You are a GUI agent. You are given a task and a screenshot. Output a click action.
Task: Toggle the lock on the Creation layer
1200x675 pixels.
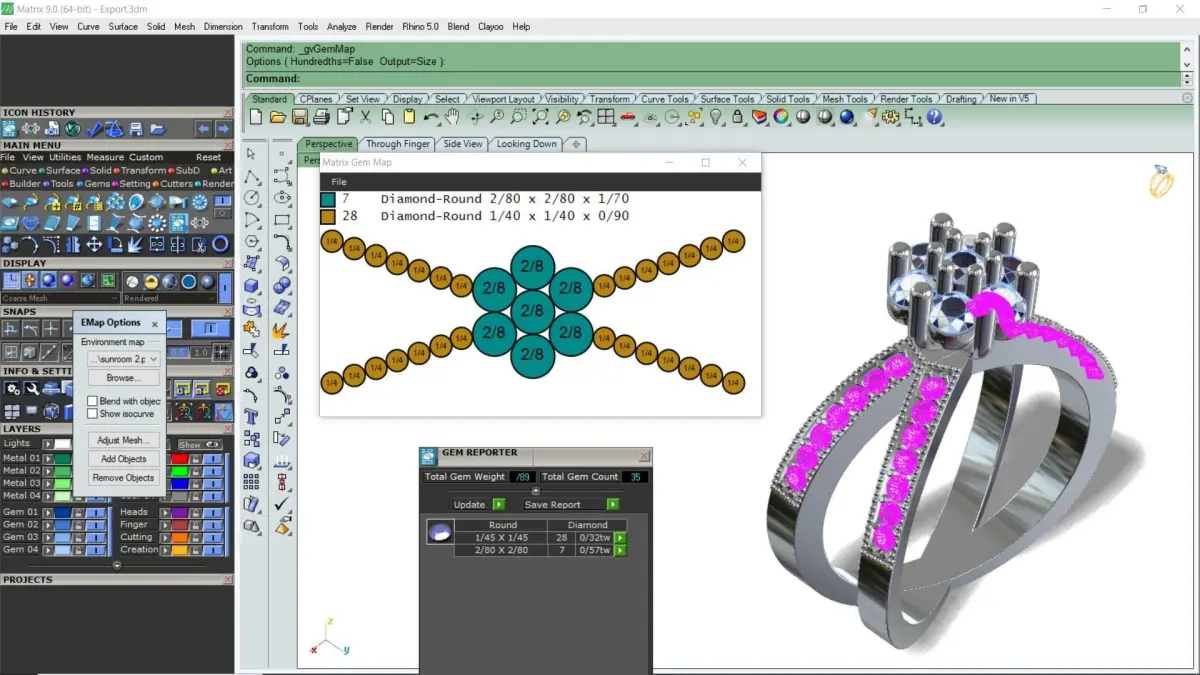[x=195, y=550]
